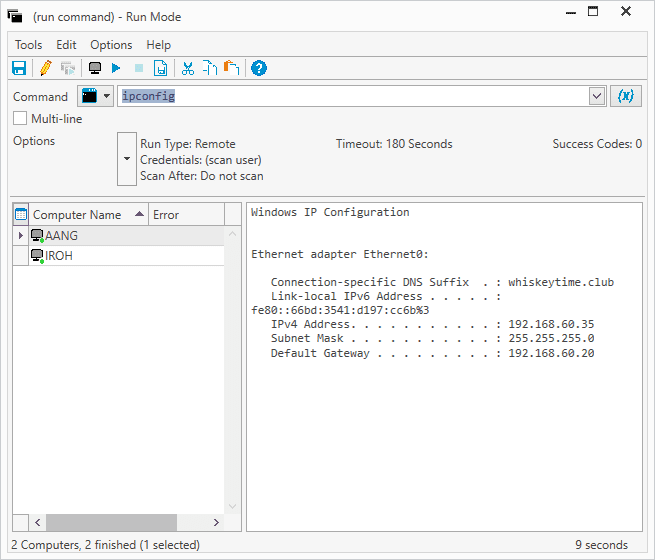Viewport: 655px width, 560px height.
Task: Click 'Success Codes: 0' text
Action: pyautogui.click(x=597, y=144)
